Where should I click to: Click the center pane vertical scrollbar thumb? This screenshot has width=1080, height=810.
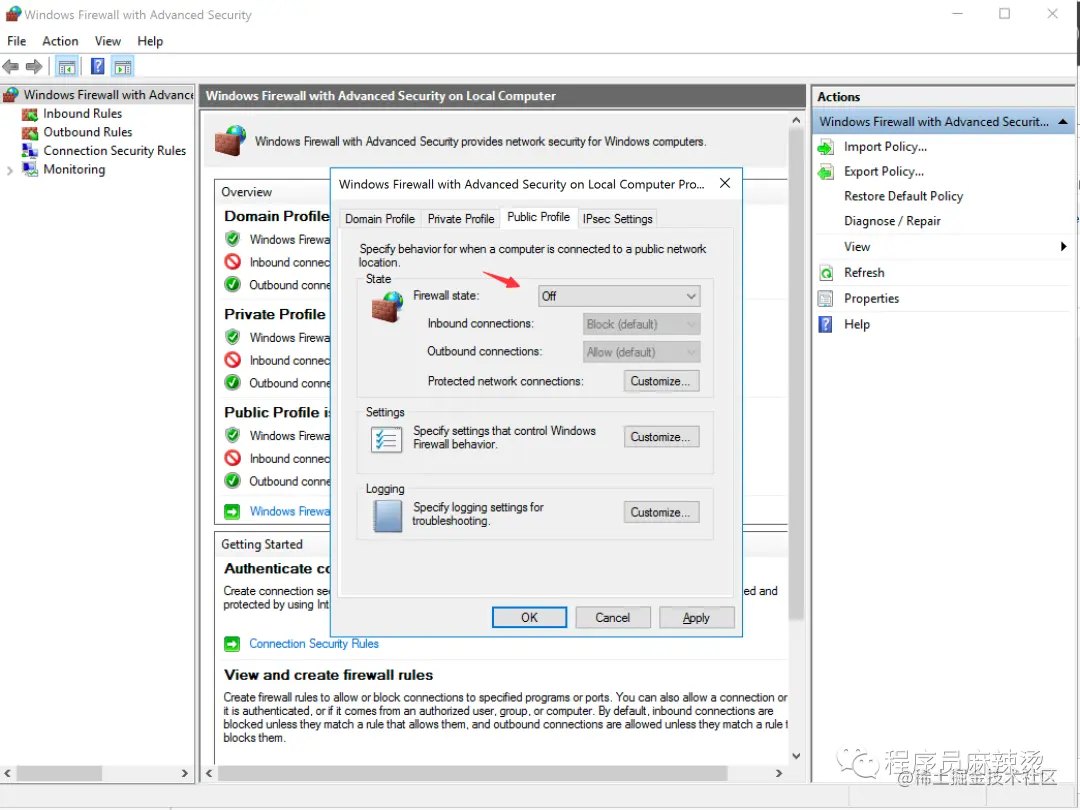796,375
